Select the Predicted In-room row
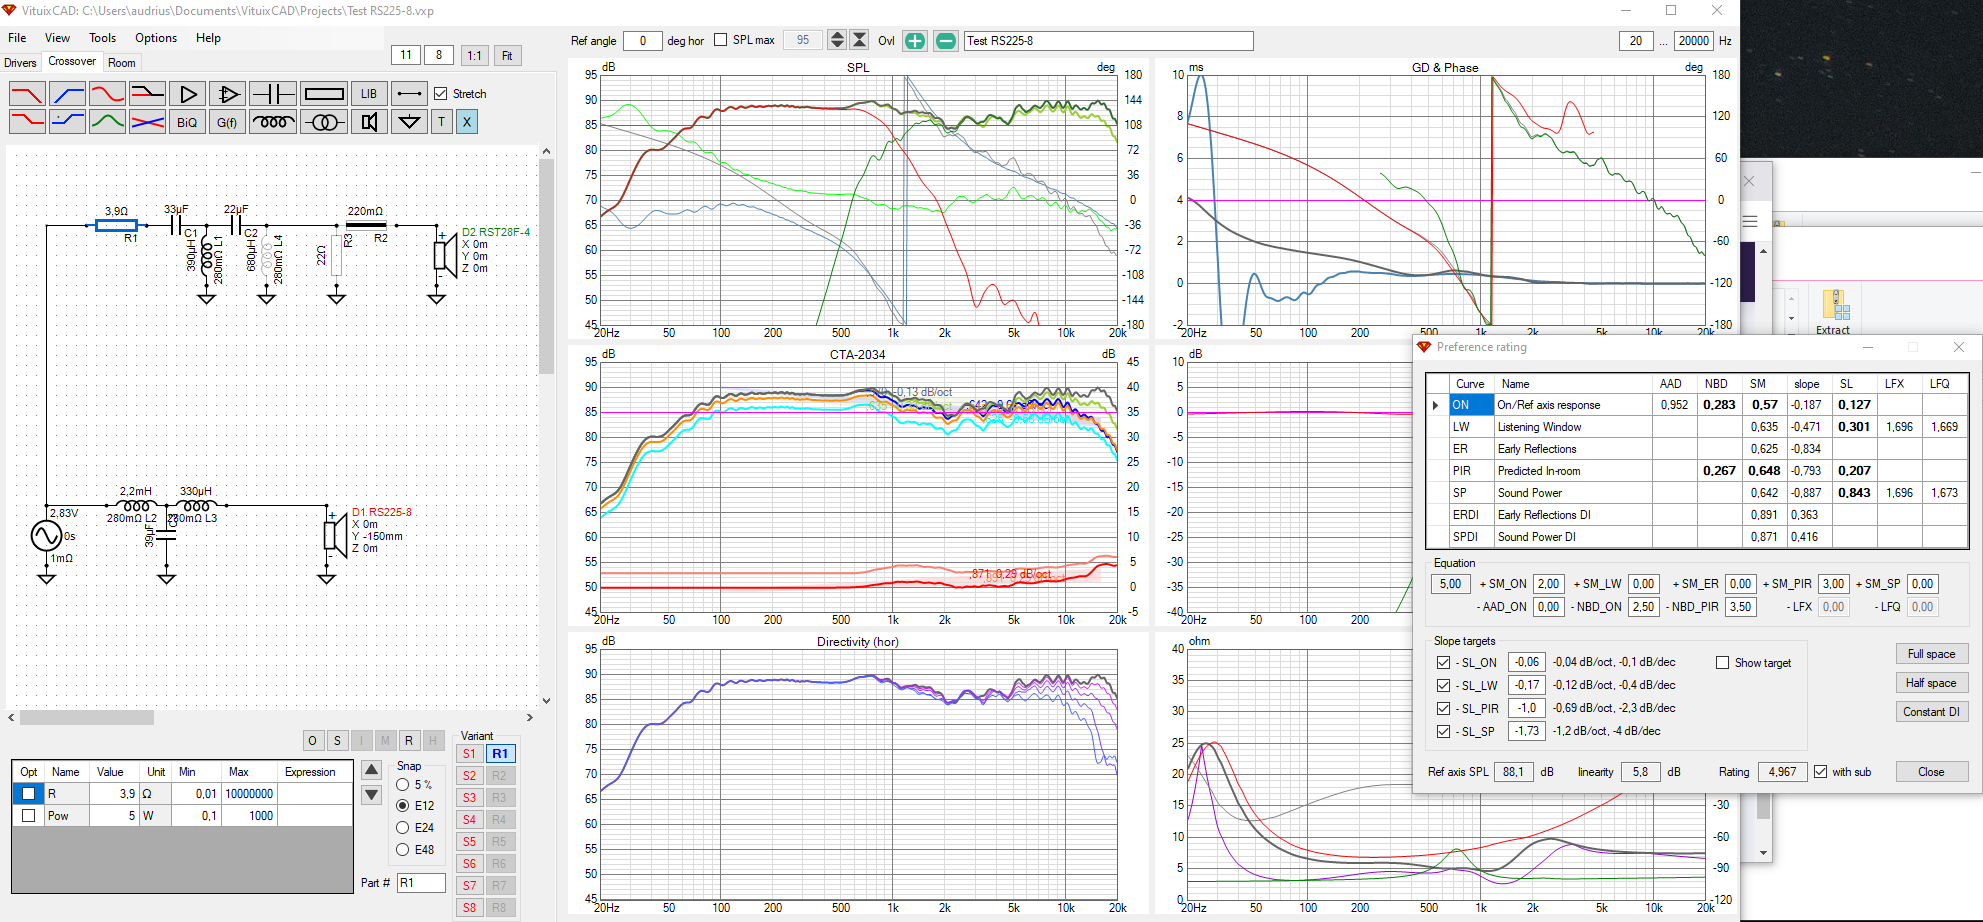The height and width of the screenshot is (922, 1983). point(1696,471)
